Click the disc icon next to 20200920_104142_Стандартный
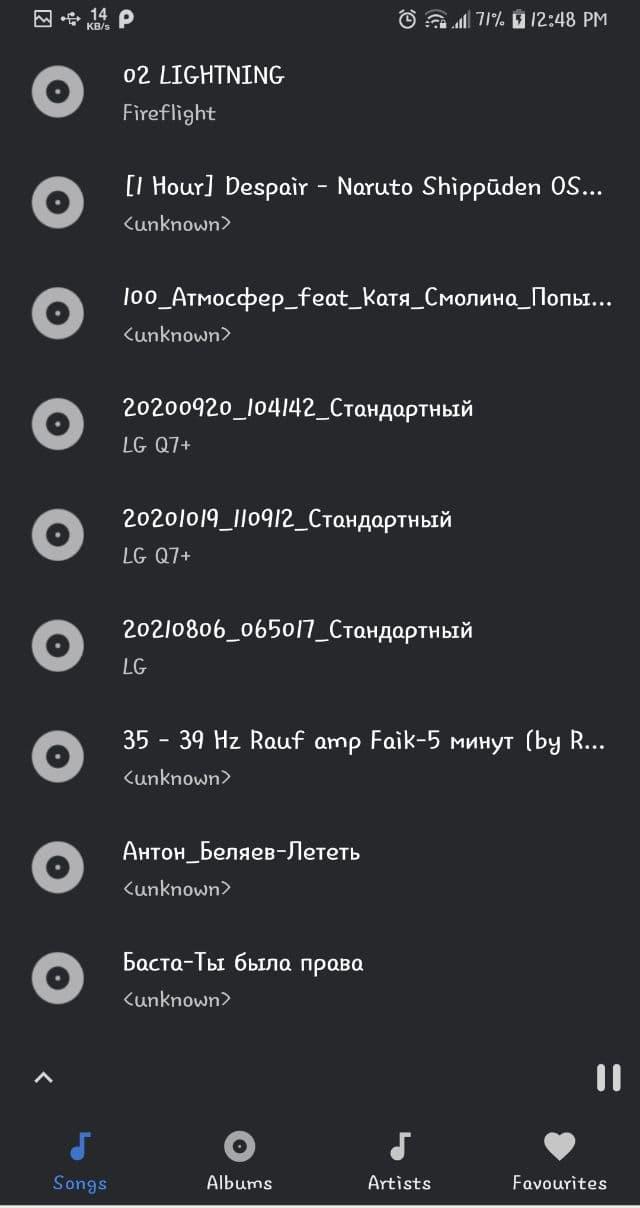Image resolution: width=640 pixels, height=1208 pixels. pyautogui.click(x=57, y=426)
